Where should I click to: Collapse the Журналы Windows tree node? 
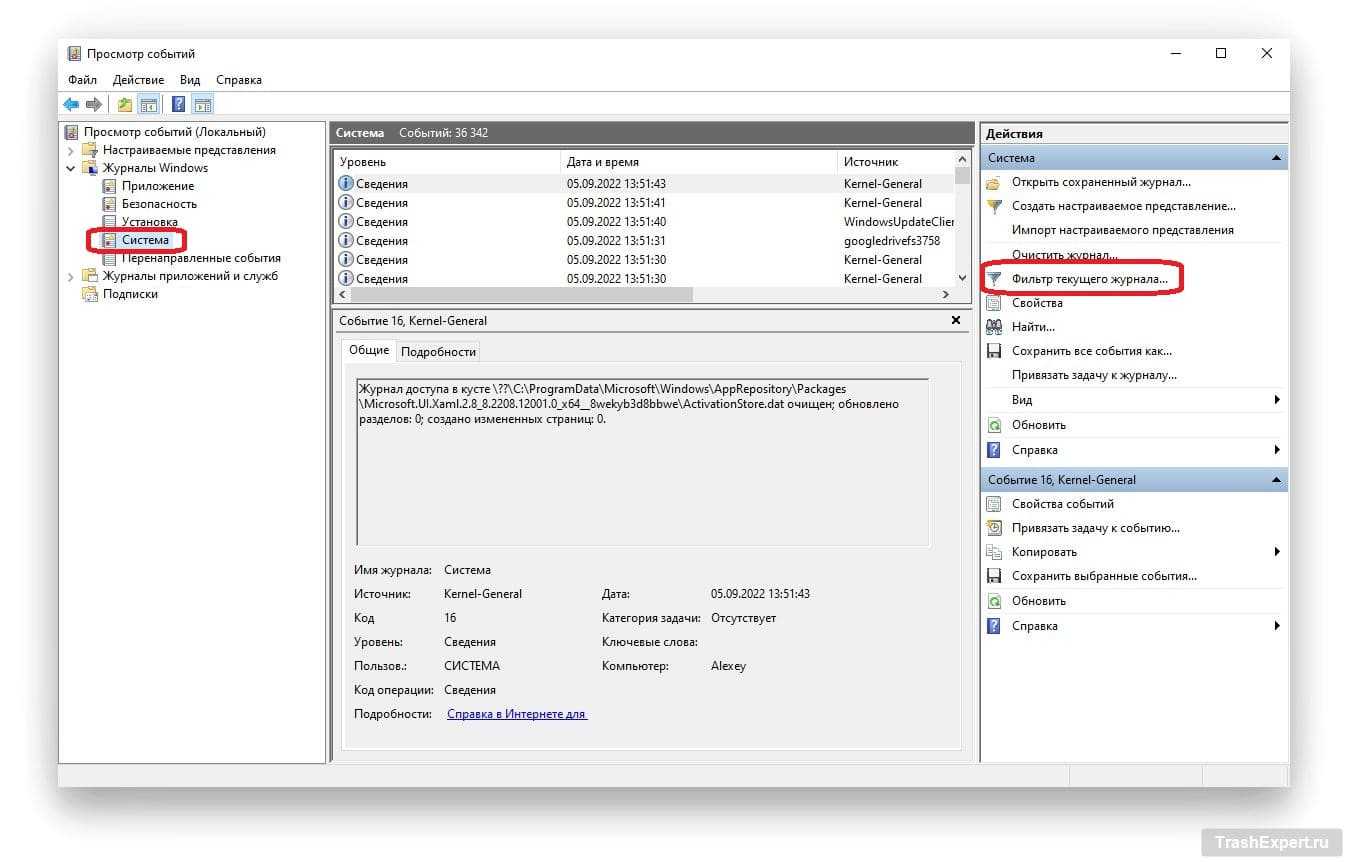coord(71,168)
